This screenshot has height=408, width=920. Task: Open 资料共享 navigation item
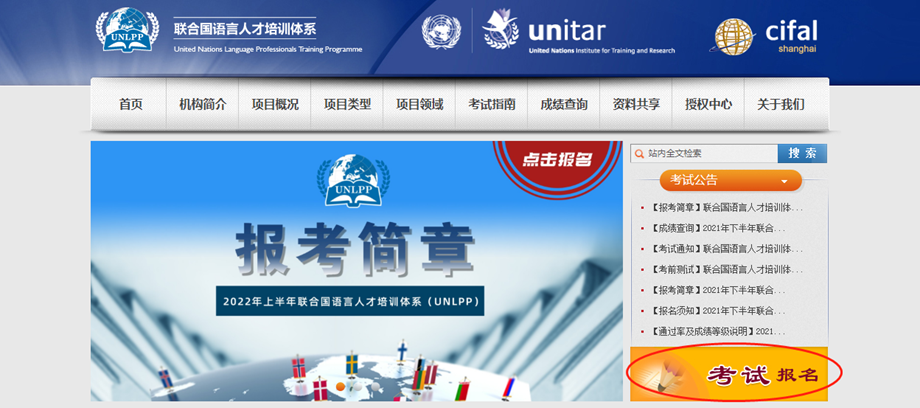coord(636,104)
